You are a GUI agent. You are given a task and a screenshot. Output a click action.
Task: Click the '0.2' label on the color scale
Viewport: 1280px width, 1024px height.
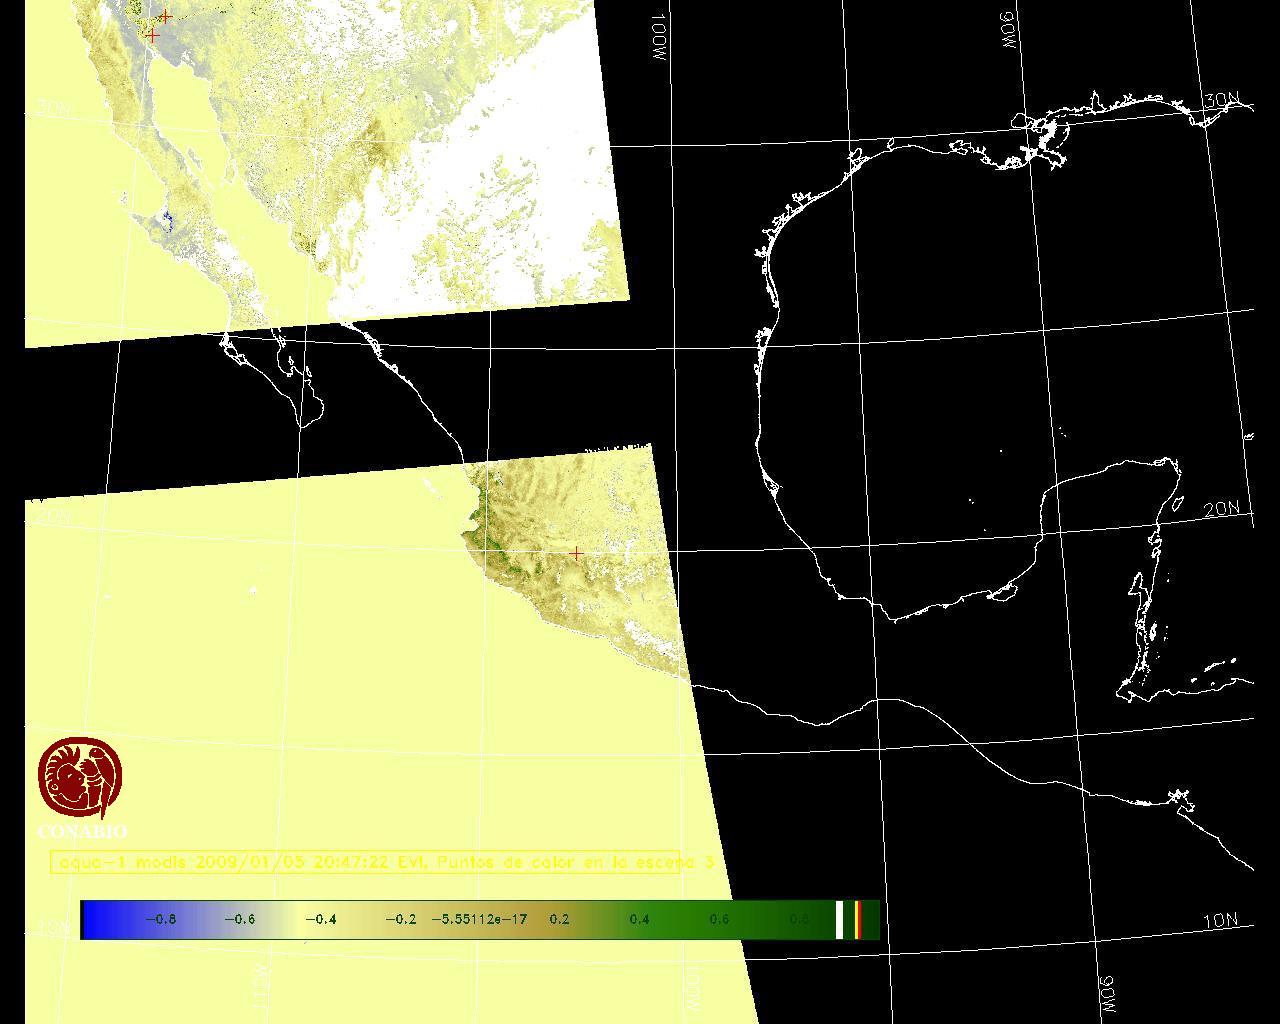pyautogui.click(x=559, y=919)
